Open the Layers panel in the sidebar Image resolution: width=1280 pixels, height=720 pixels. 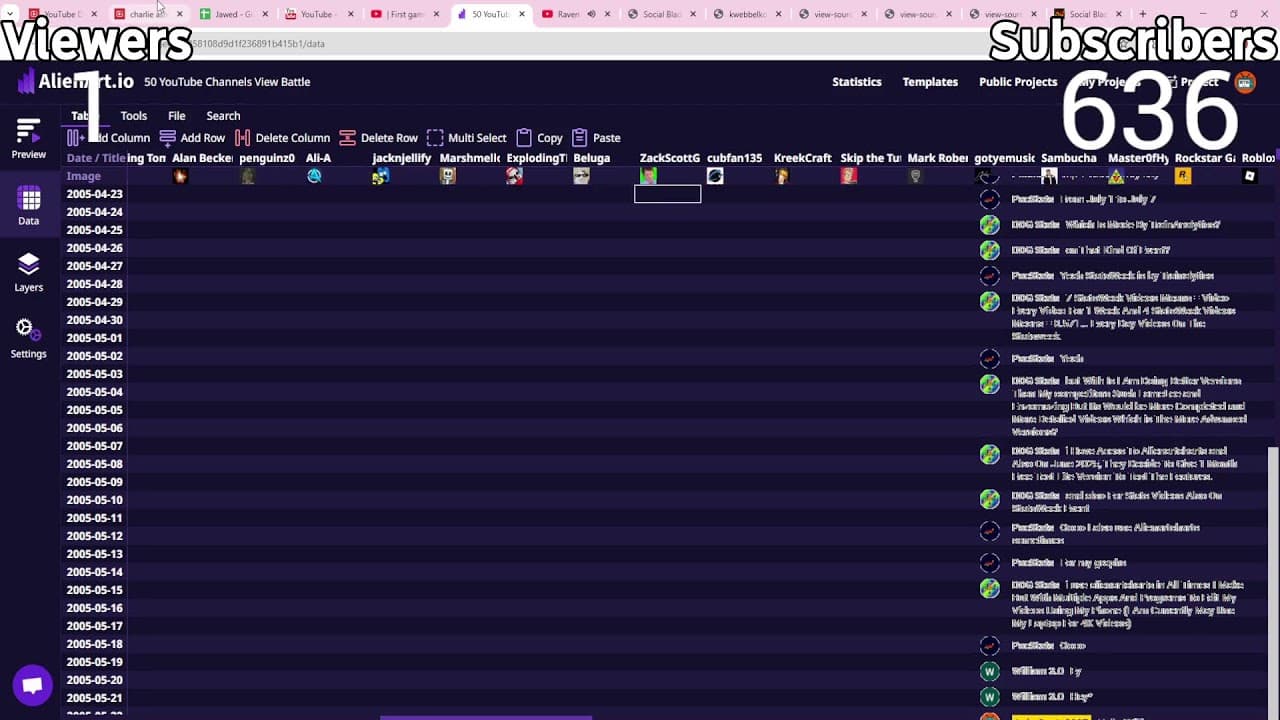(x=28, y=272)
